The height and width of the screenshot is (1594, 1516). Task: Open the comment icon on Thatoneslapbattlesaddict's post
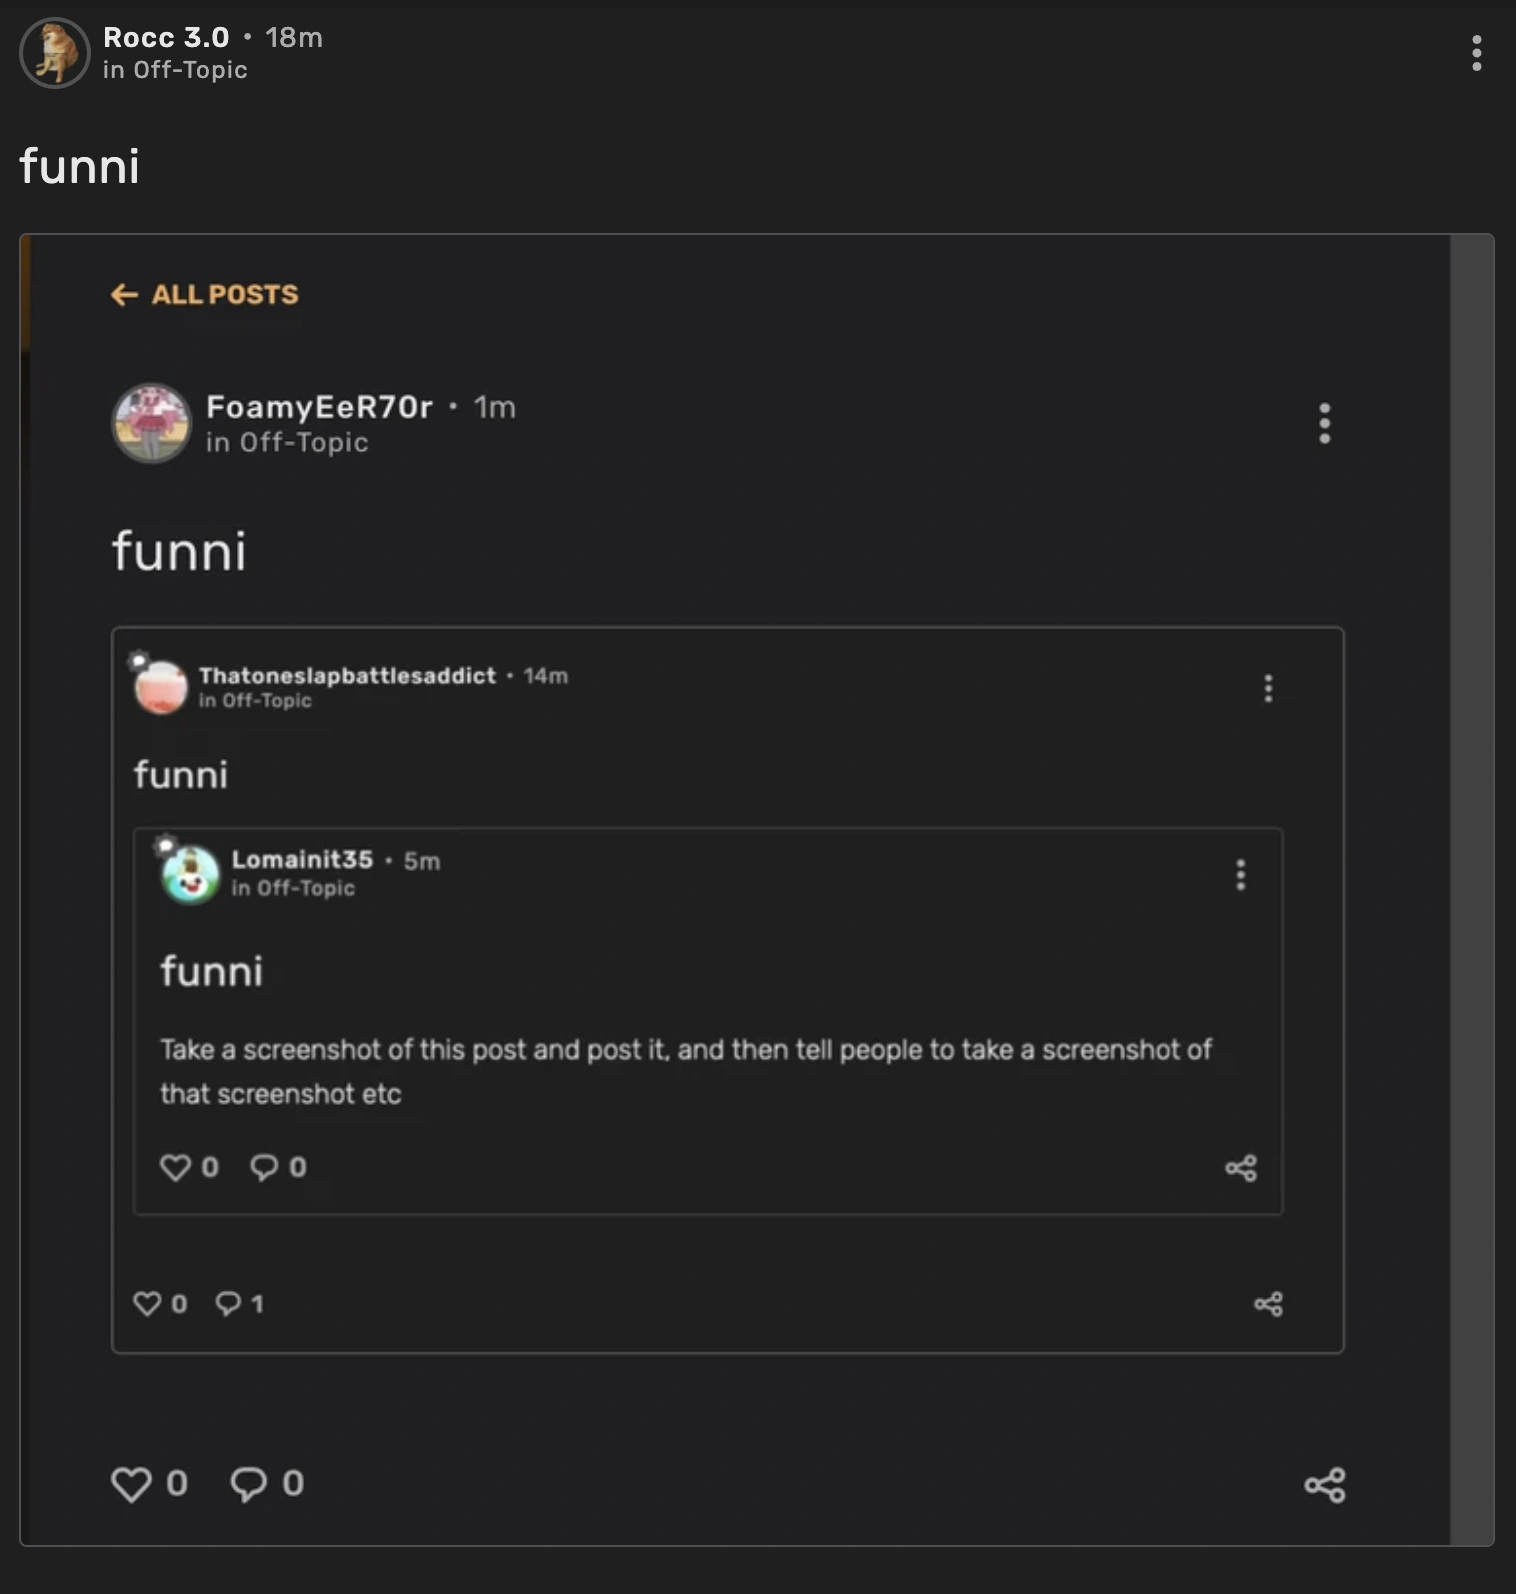pos(229,1303)
